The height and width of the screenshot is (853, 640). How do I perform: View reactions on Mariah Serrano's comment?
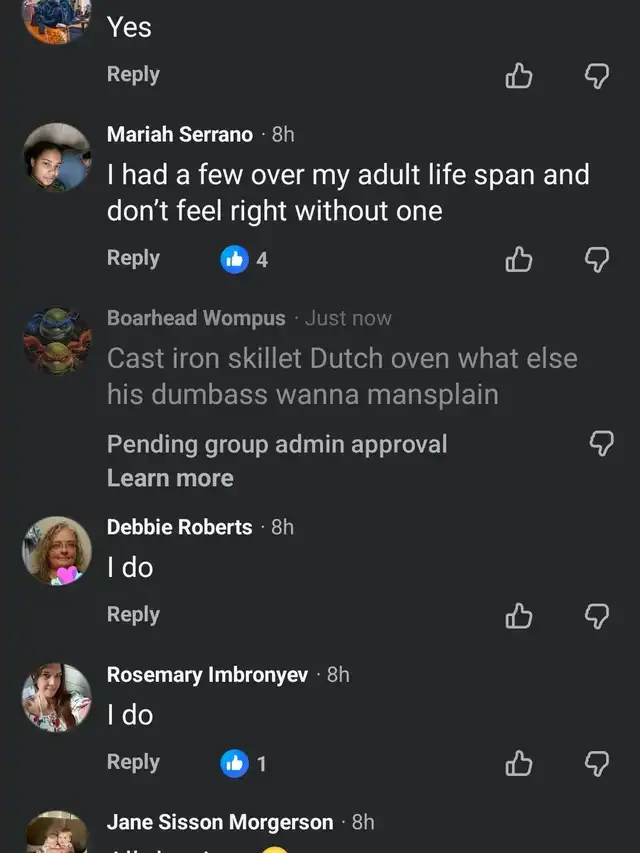click(244, 260)
